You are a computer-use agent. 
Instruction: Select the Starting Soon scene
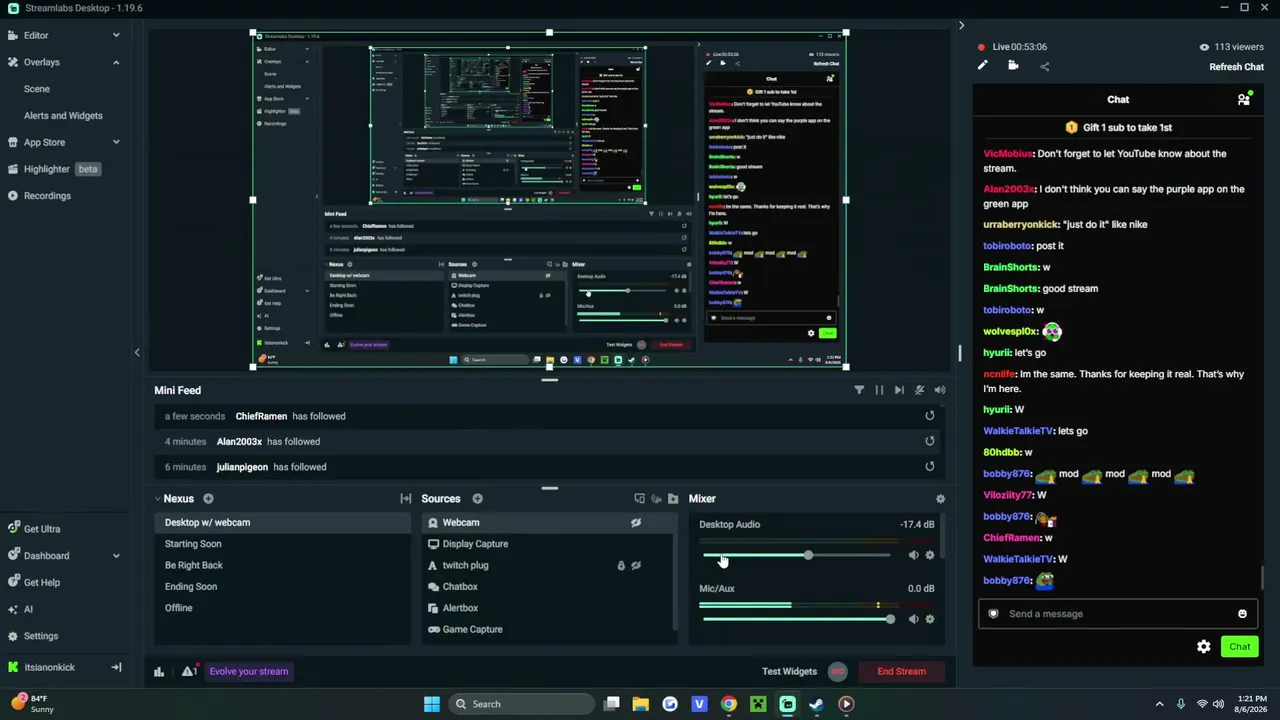(283, 544)
